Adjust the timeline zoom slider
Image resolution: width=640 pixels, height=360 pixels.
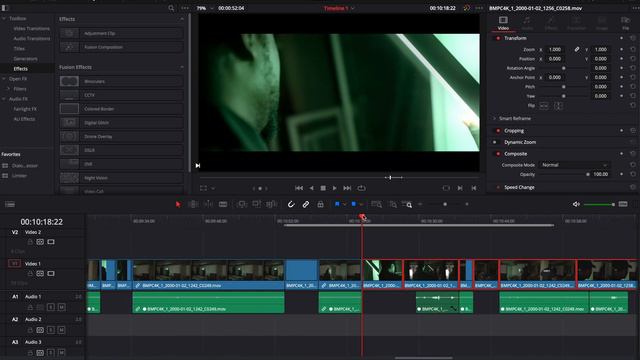coord(444,204)
